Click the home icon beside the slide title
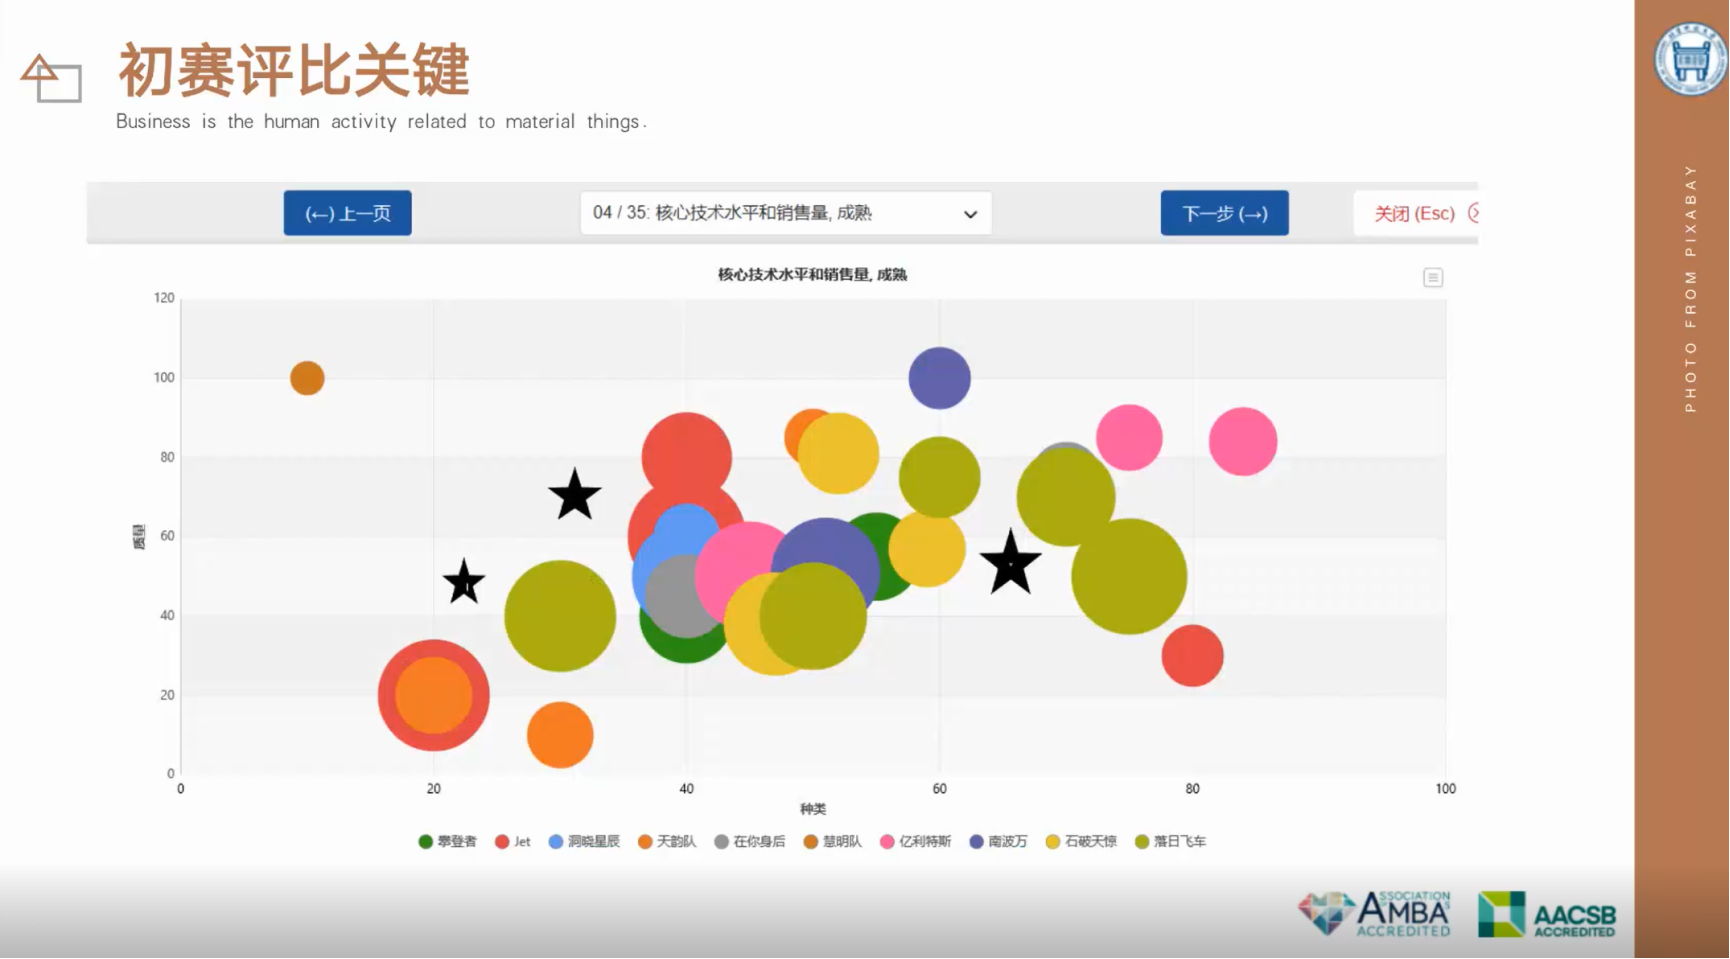Viewport: 1730px width, 959px height. coord(50,78)
